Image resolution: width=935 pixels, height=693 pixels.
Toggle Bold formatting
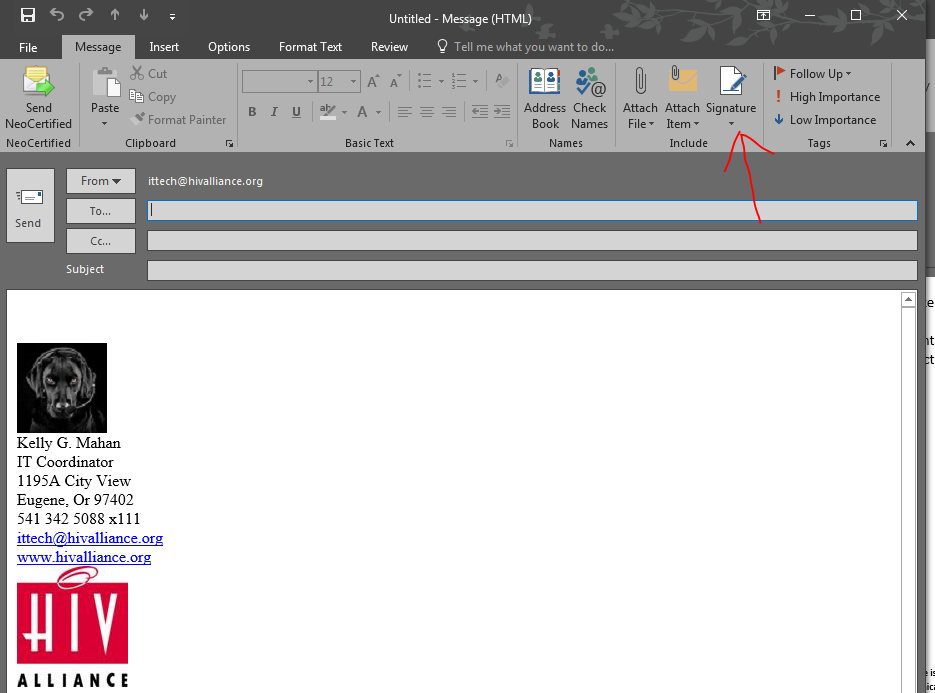(x=252, y=112)
